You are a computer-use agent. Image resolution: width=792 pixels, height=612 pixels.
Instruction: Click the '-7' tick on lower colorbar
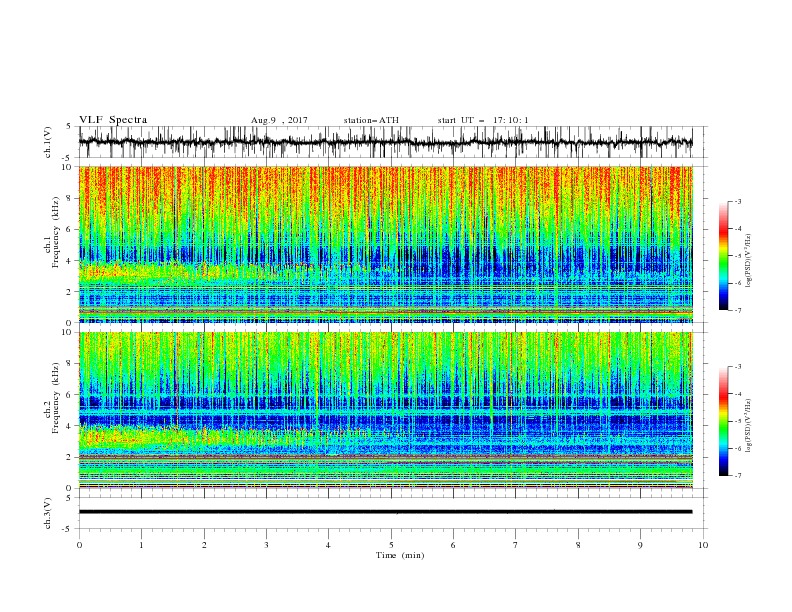pos(738,476)
